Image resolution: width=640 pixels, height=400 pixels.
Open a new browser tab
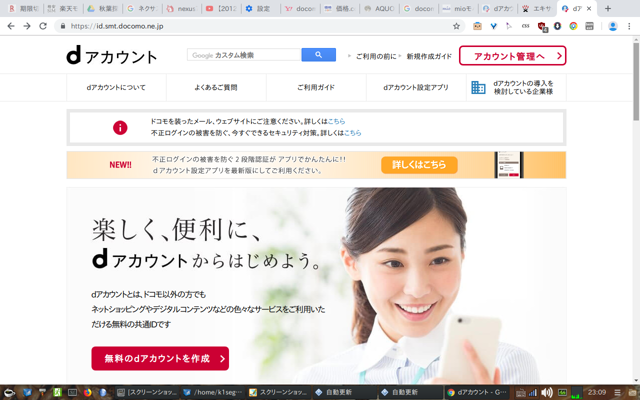point(608,8)
